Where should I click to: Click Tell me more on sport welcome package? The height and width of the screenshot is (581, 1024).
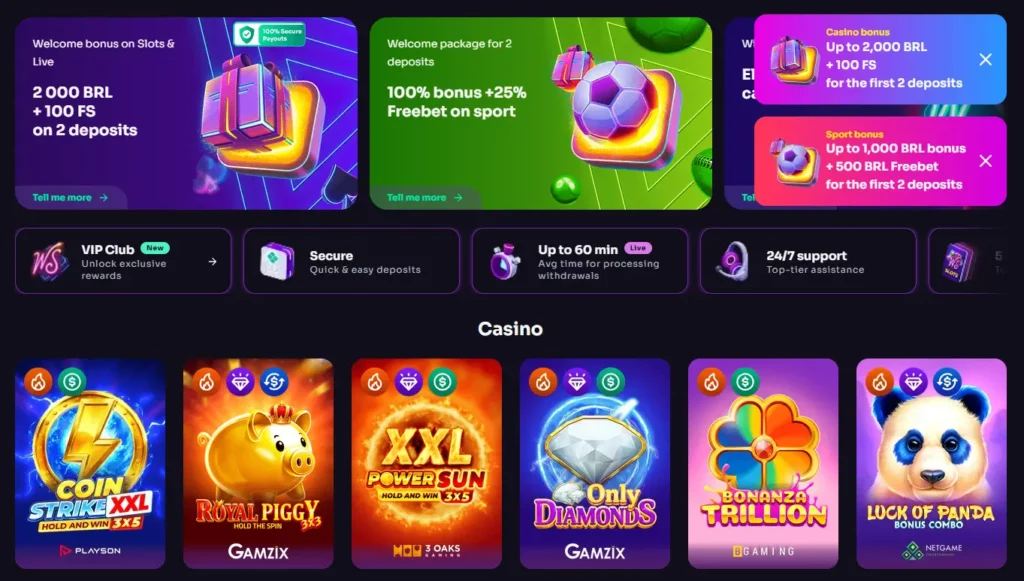pos(424,197)
